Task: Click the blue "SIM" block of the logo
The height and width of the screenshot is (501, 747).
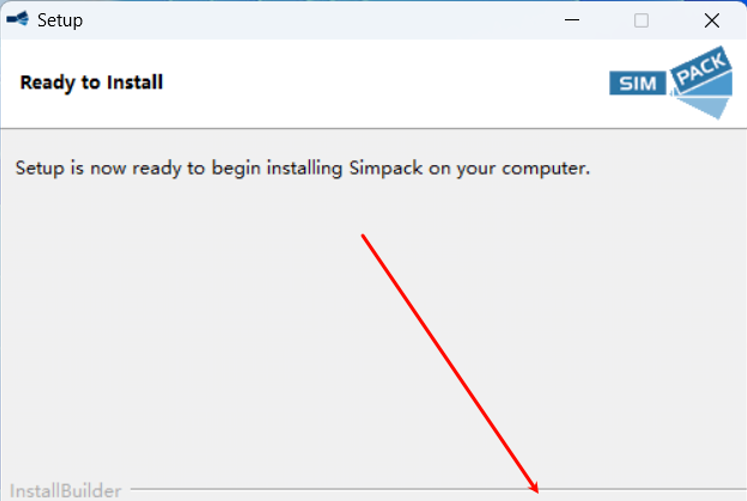Action: coord(636,84)
